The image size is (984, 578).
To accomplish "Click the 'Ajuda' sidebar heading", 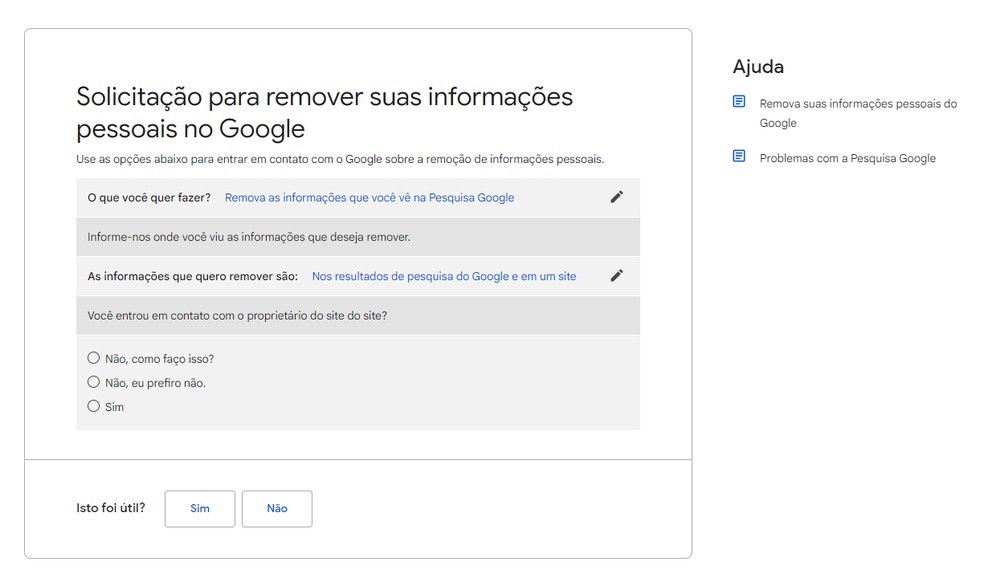I will pos(758,67).
